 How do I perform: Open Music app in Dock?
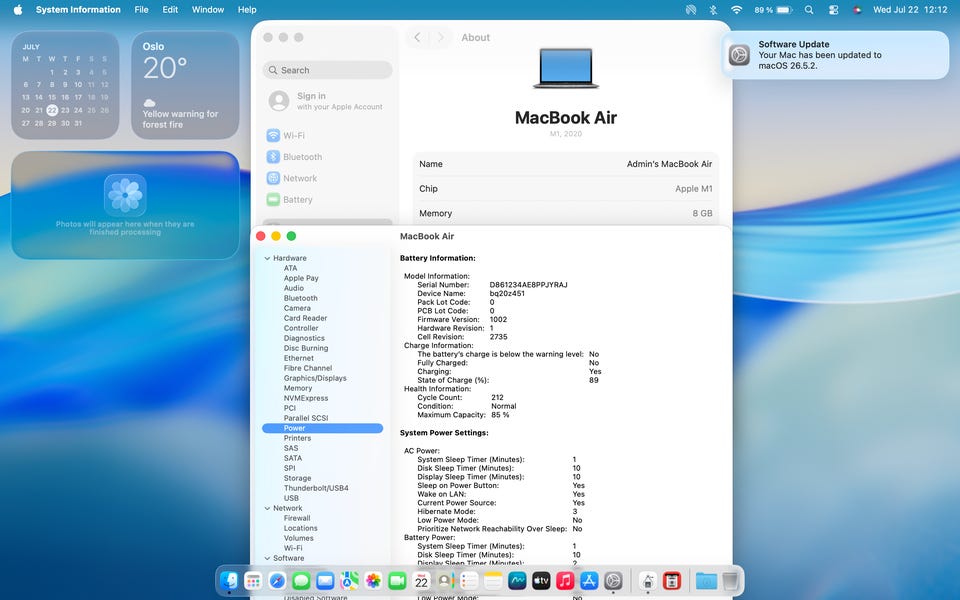pos(565,580)
